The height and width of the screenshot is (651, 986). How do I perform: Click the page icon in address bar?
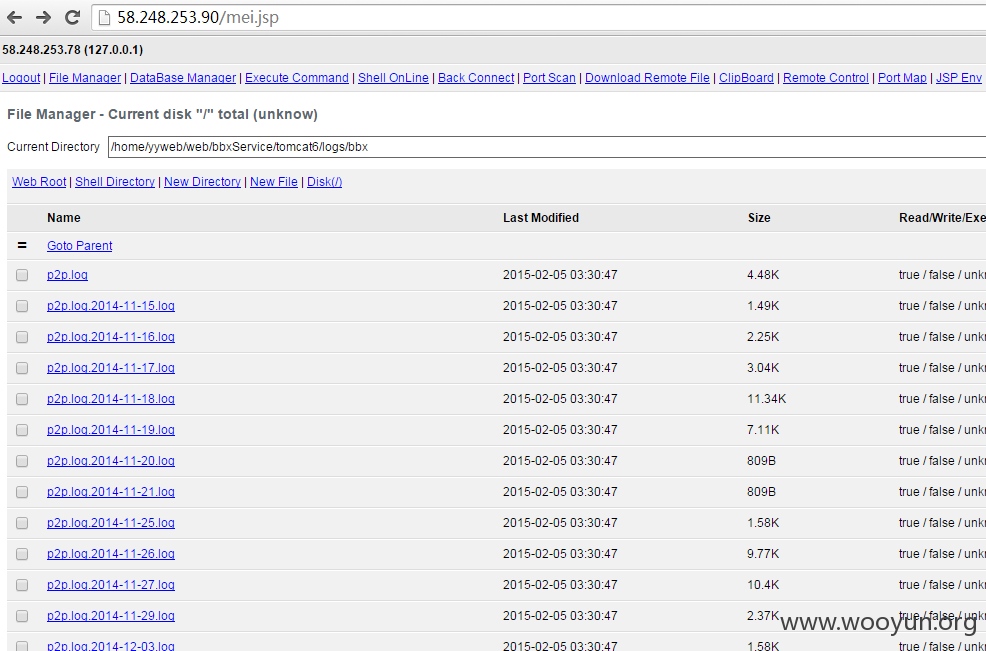(104, 18)
